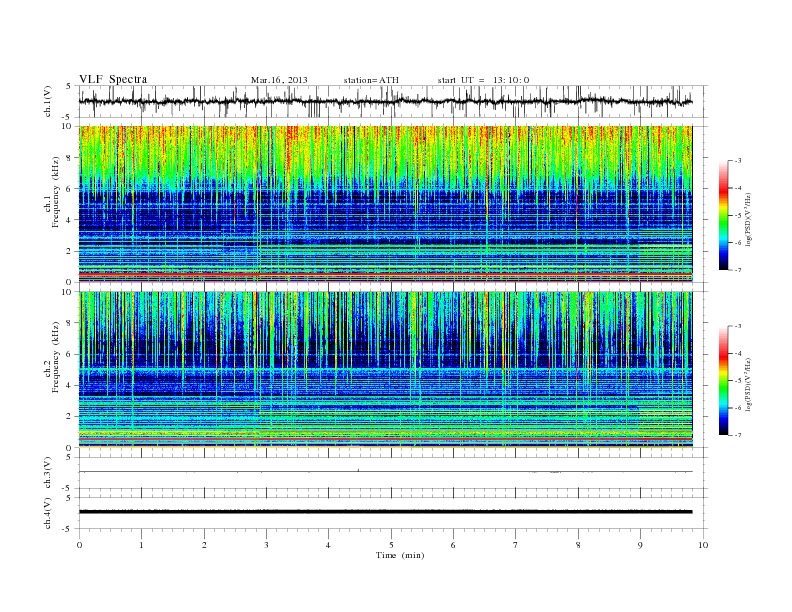The height and width of the screenshot is (612, 792).
Task: Click the ch.1 spectrogram color scale bar
Action: pos(723,215)
